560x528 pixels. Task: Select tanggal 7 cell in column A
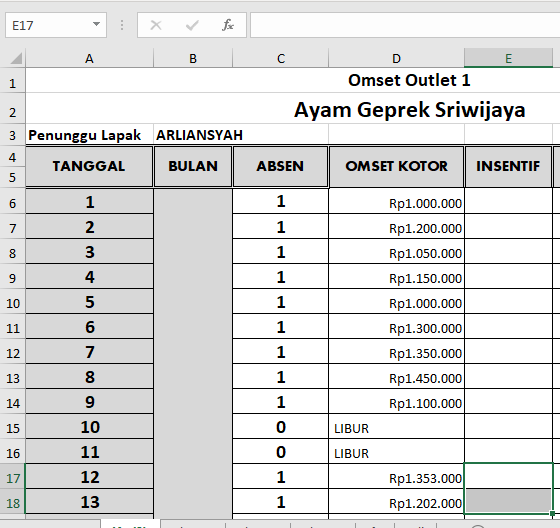coord(89,352)
